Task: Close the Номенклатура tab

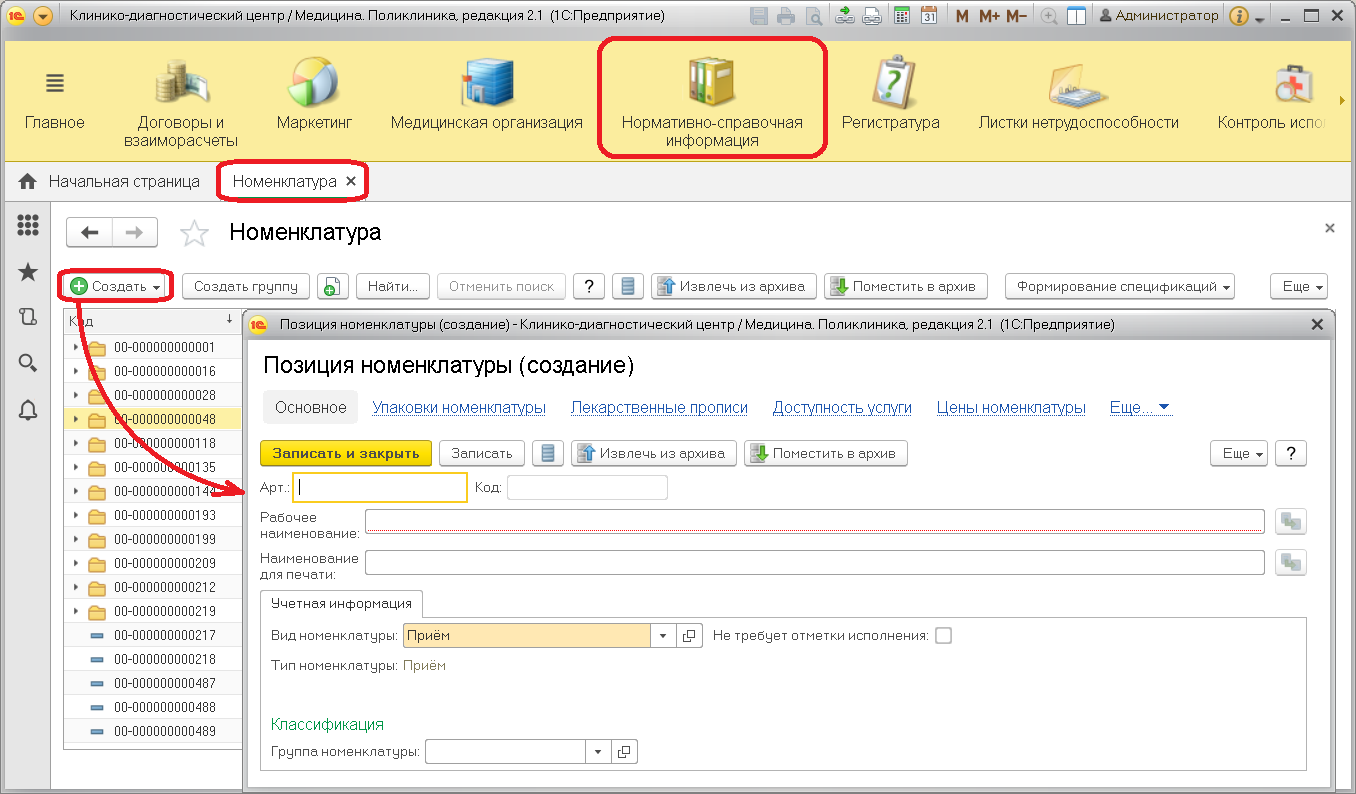Action: [351, 182]
